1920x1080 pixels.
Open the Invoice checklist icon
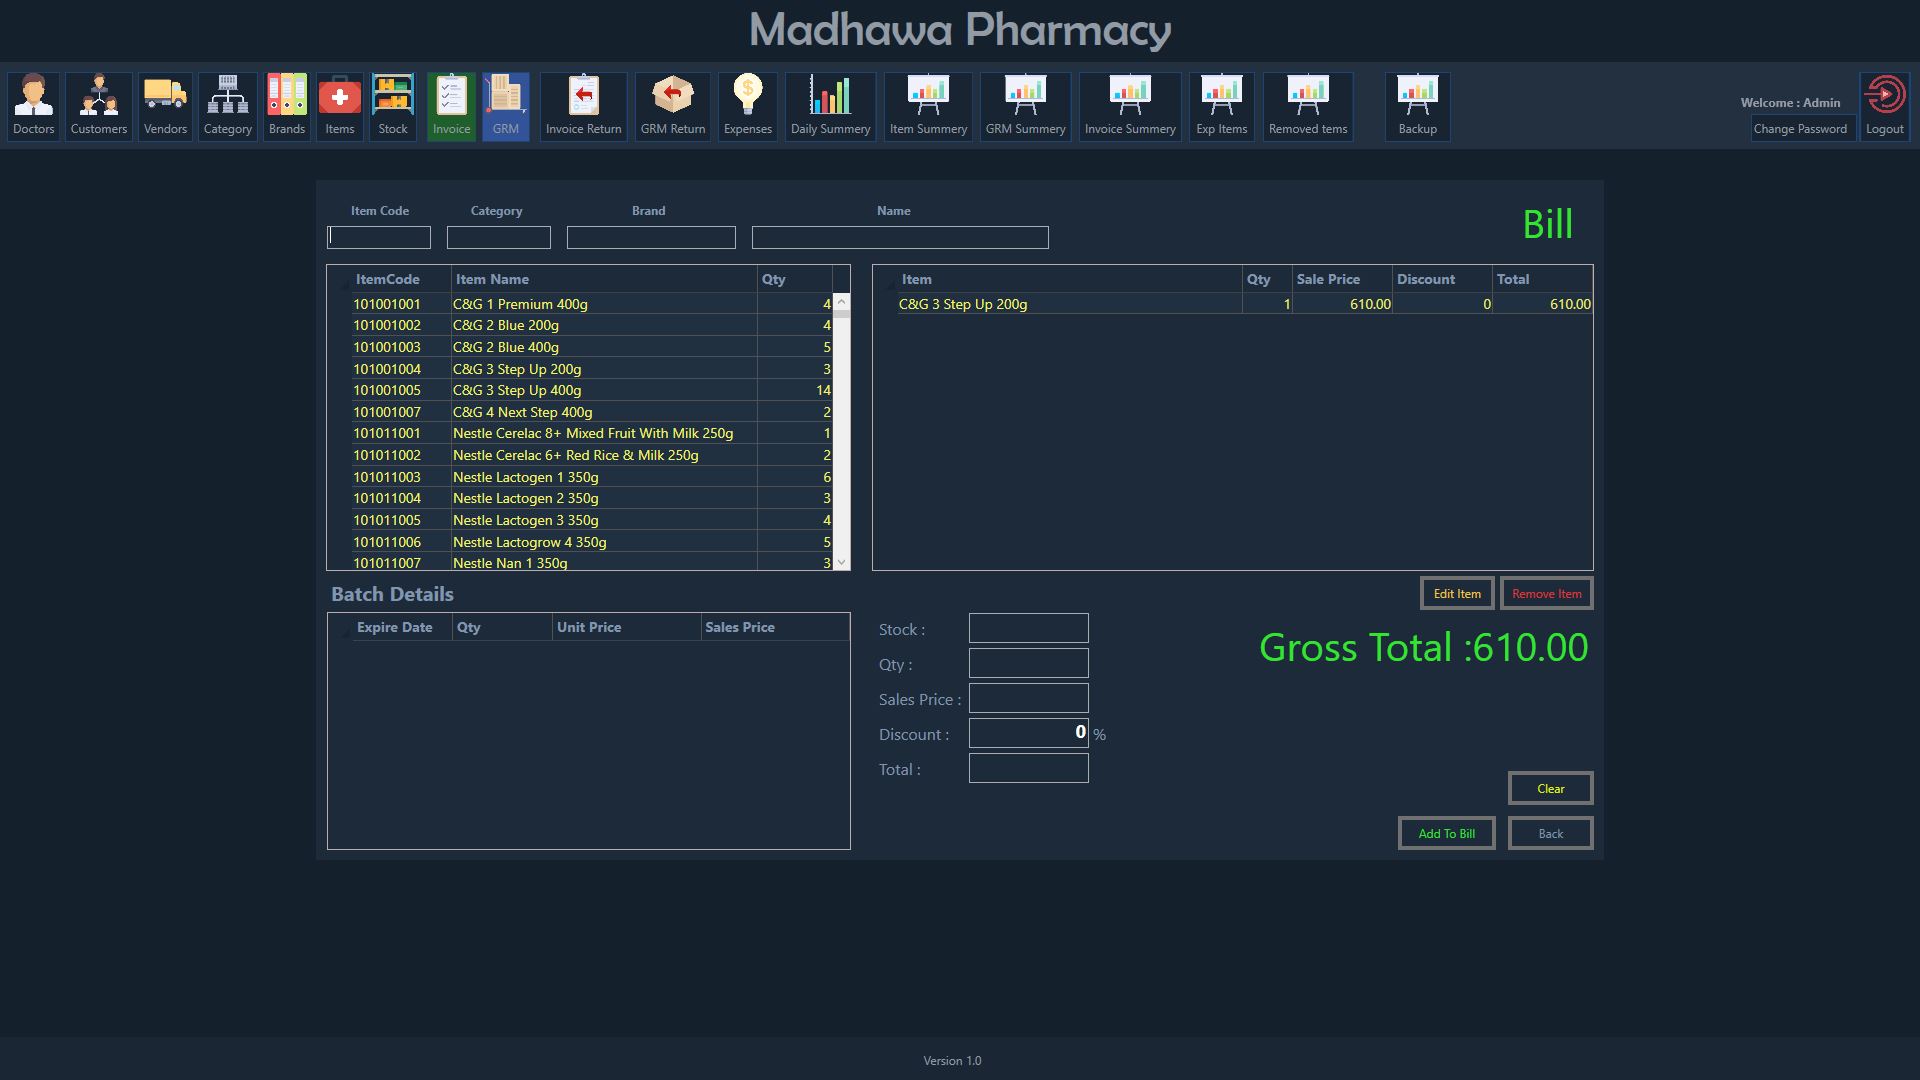click(x=452, y=106)
